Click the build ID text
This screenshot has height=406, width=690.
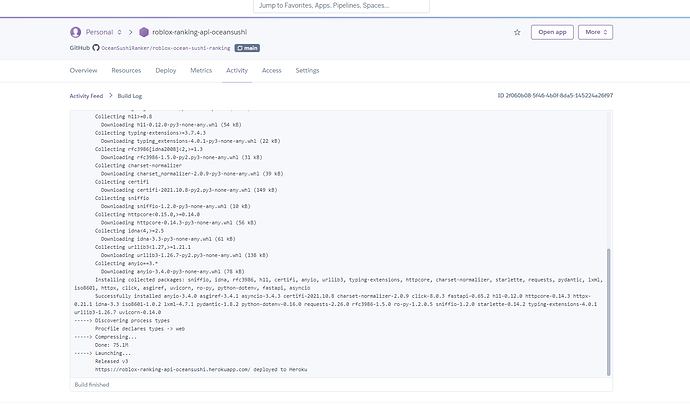[x=555, y=95]
